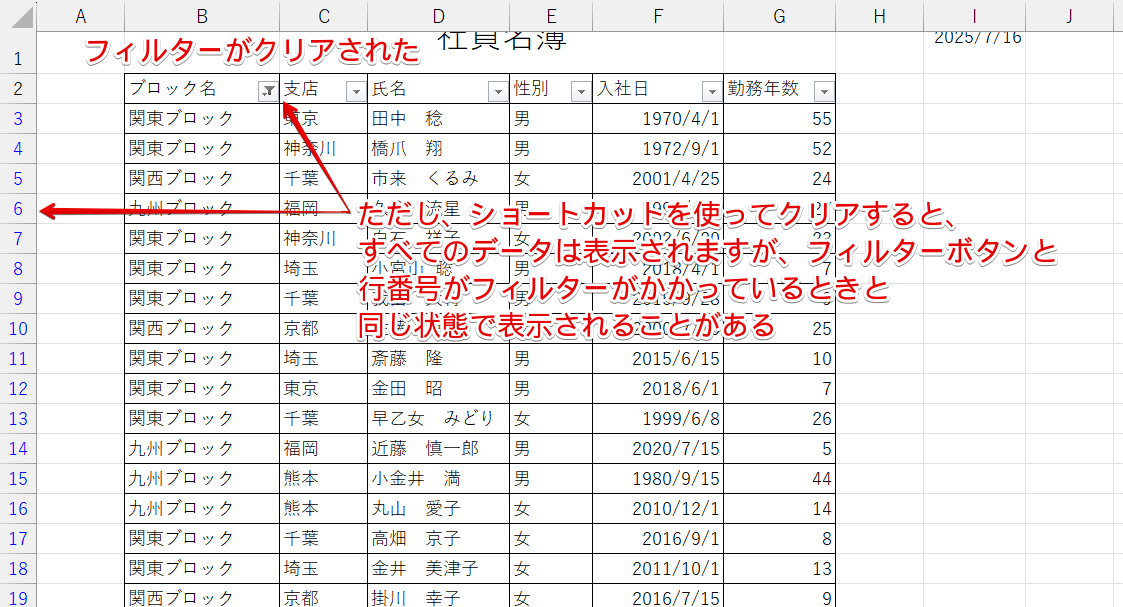Click the date cell 2020/7/15
This screenshot has width=1123, height=607.
coord(657,449)
